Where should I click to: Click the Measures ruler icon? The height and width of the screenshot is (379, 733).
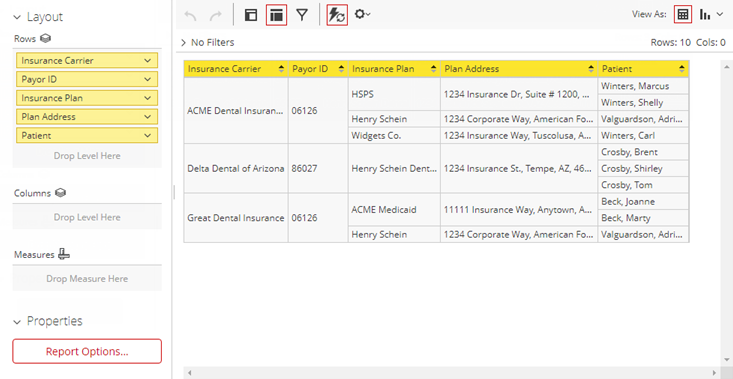pos(64,255)
